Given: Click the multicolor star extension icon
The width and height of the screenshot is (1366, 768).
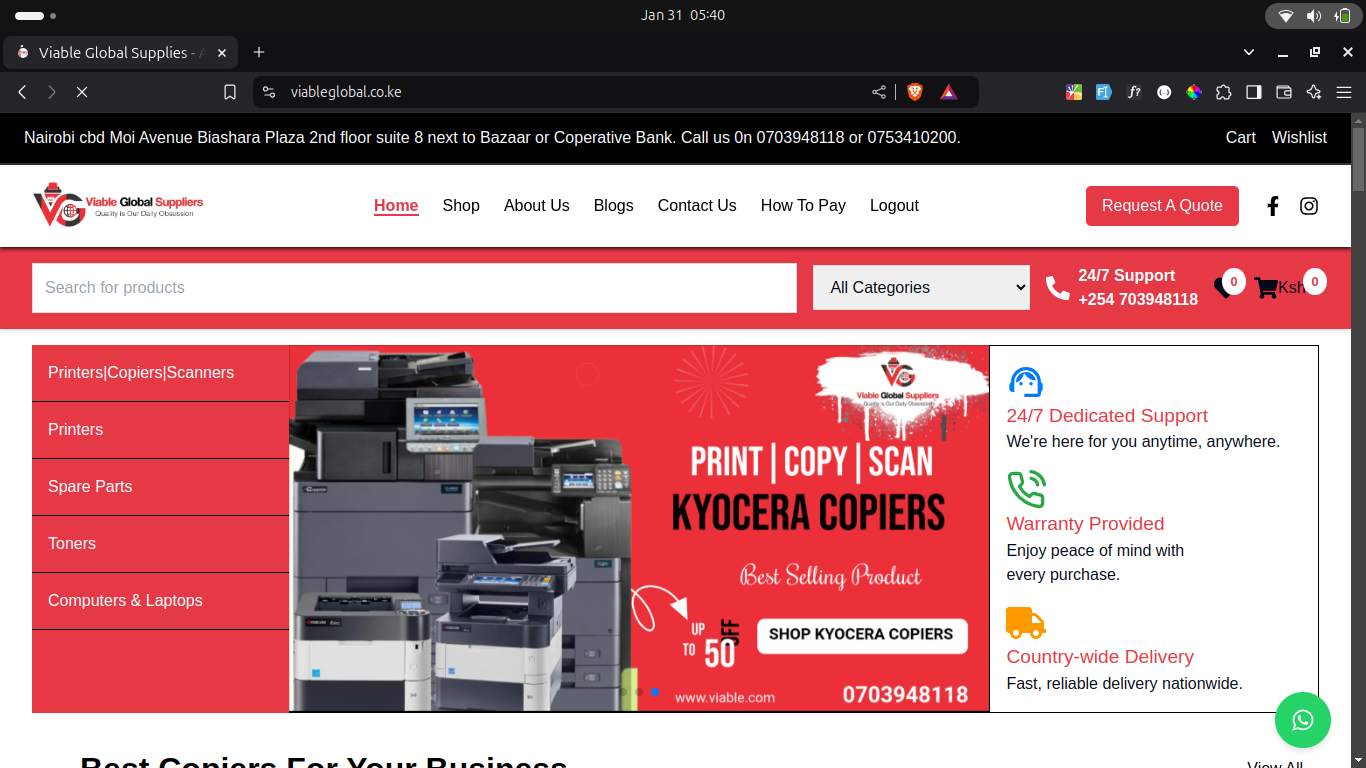Looking at the screenshot, I should 1074,92.
